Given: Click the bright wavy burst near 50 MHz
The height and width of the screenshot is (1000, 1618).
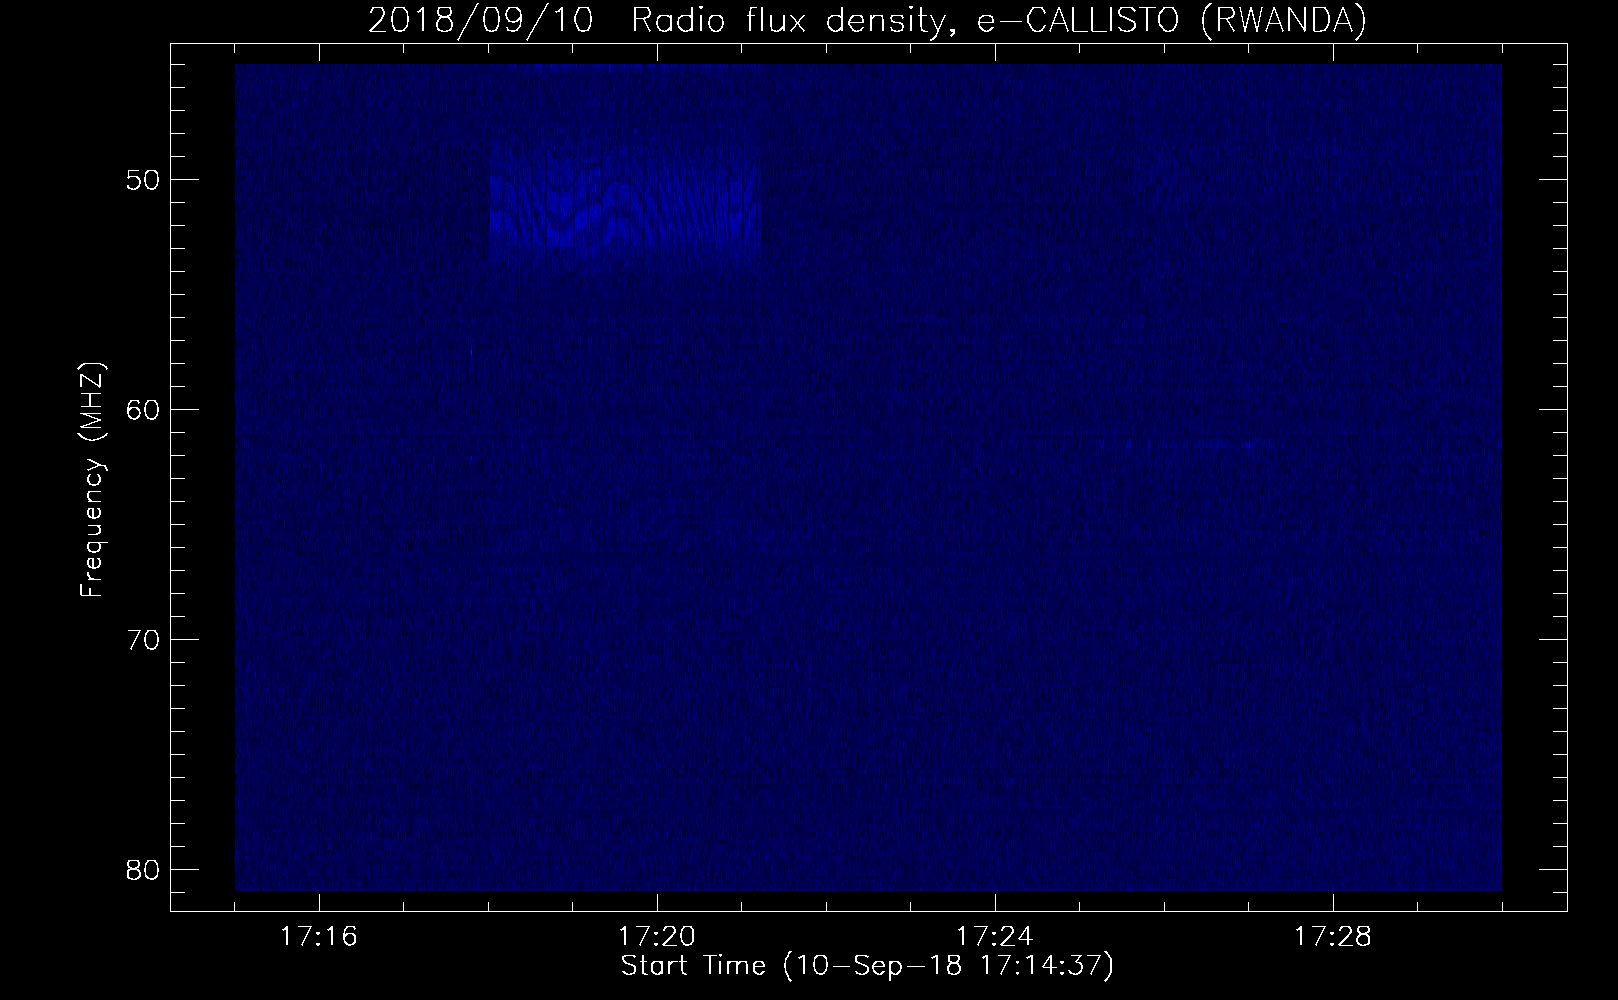Looking at the screenshot, I should point(625,210).
